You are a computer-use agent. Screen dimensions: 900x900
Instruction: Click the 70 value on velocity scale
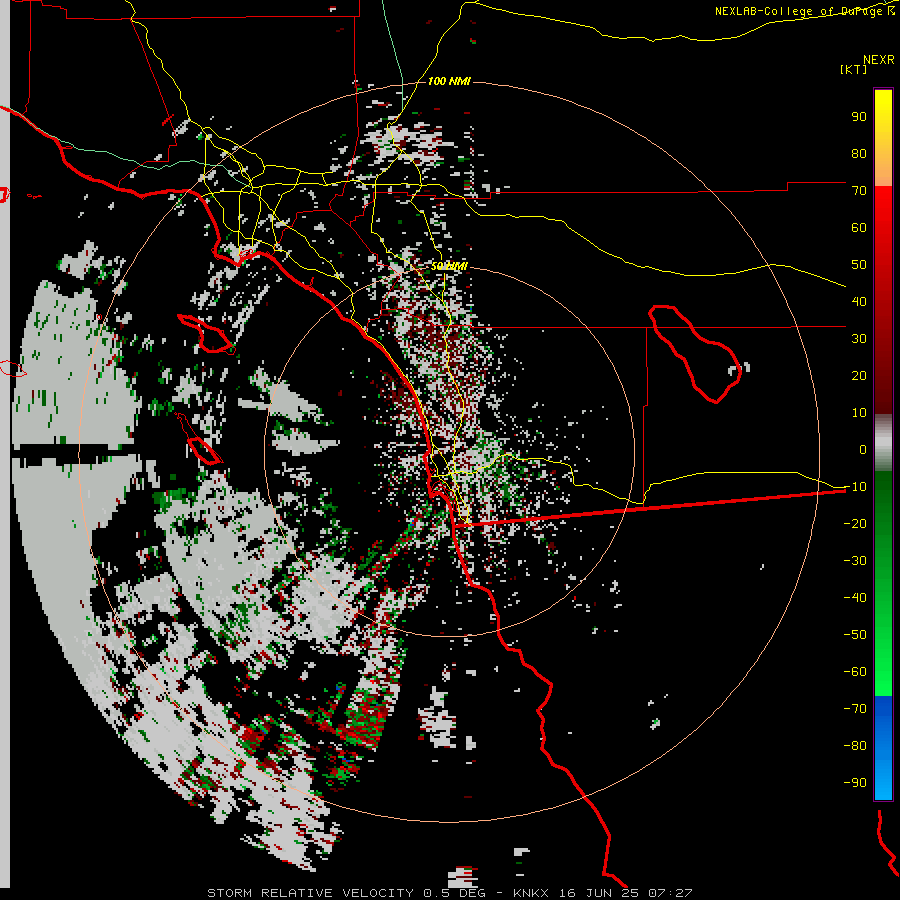coord(859,191)
